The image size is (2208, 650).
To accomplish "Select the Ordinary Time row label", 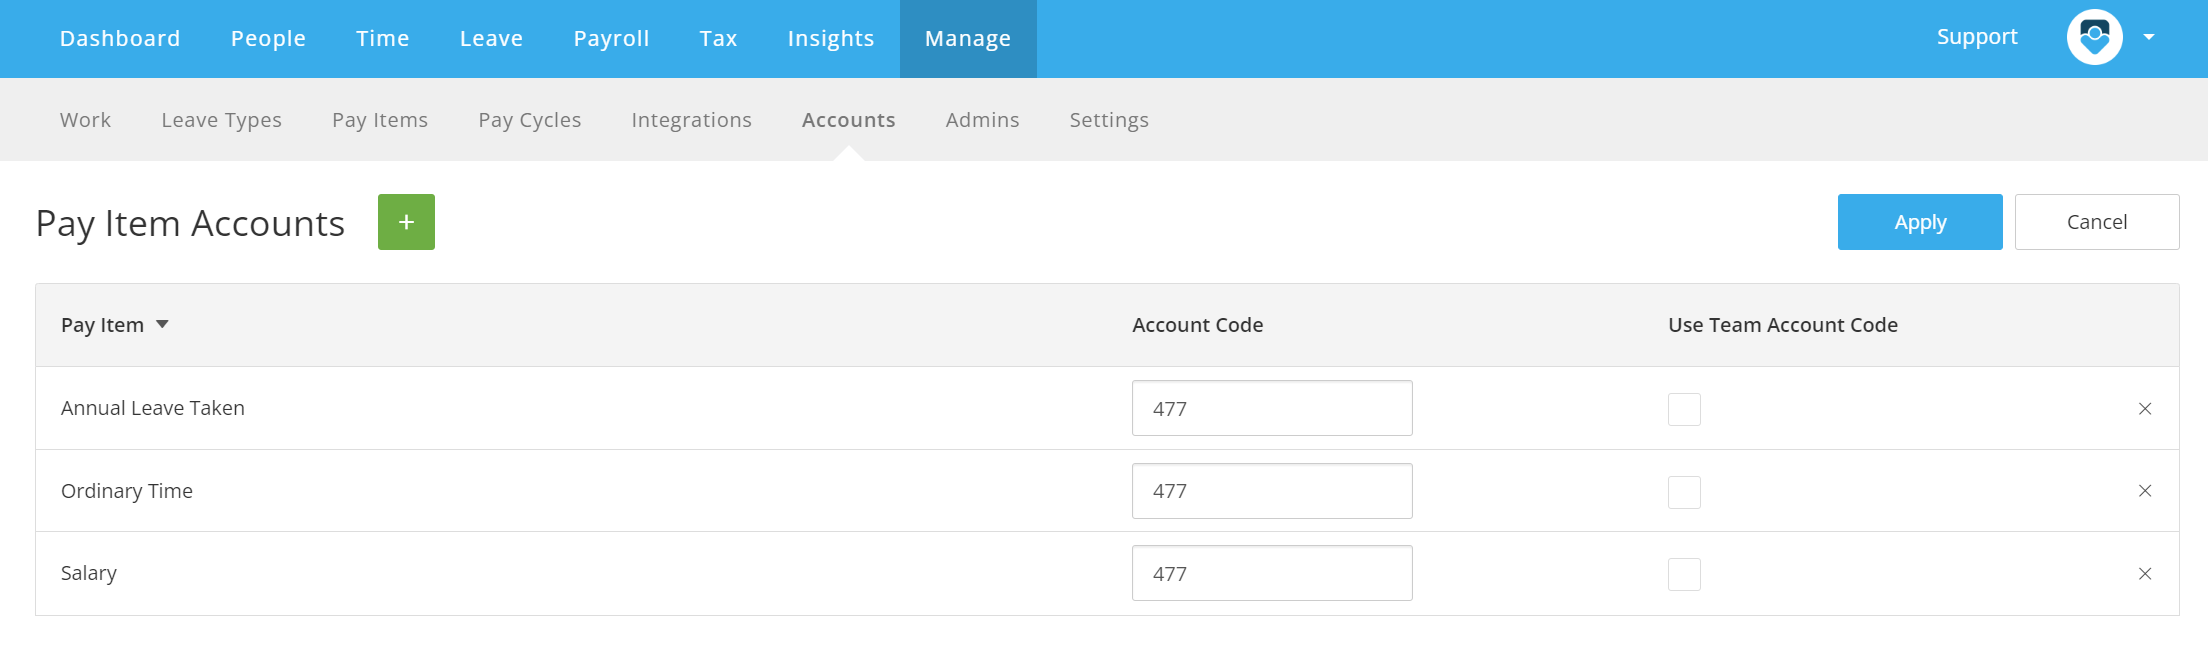I will tap(126, 491).
